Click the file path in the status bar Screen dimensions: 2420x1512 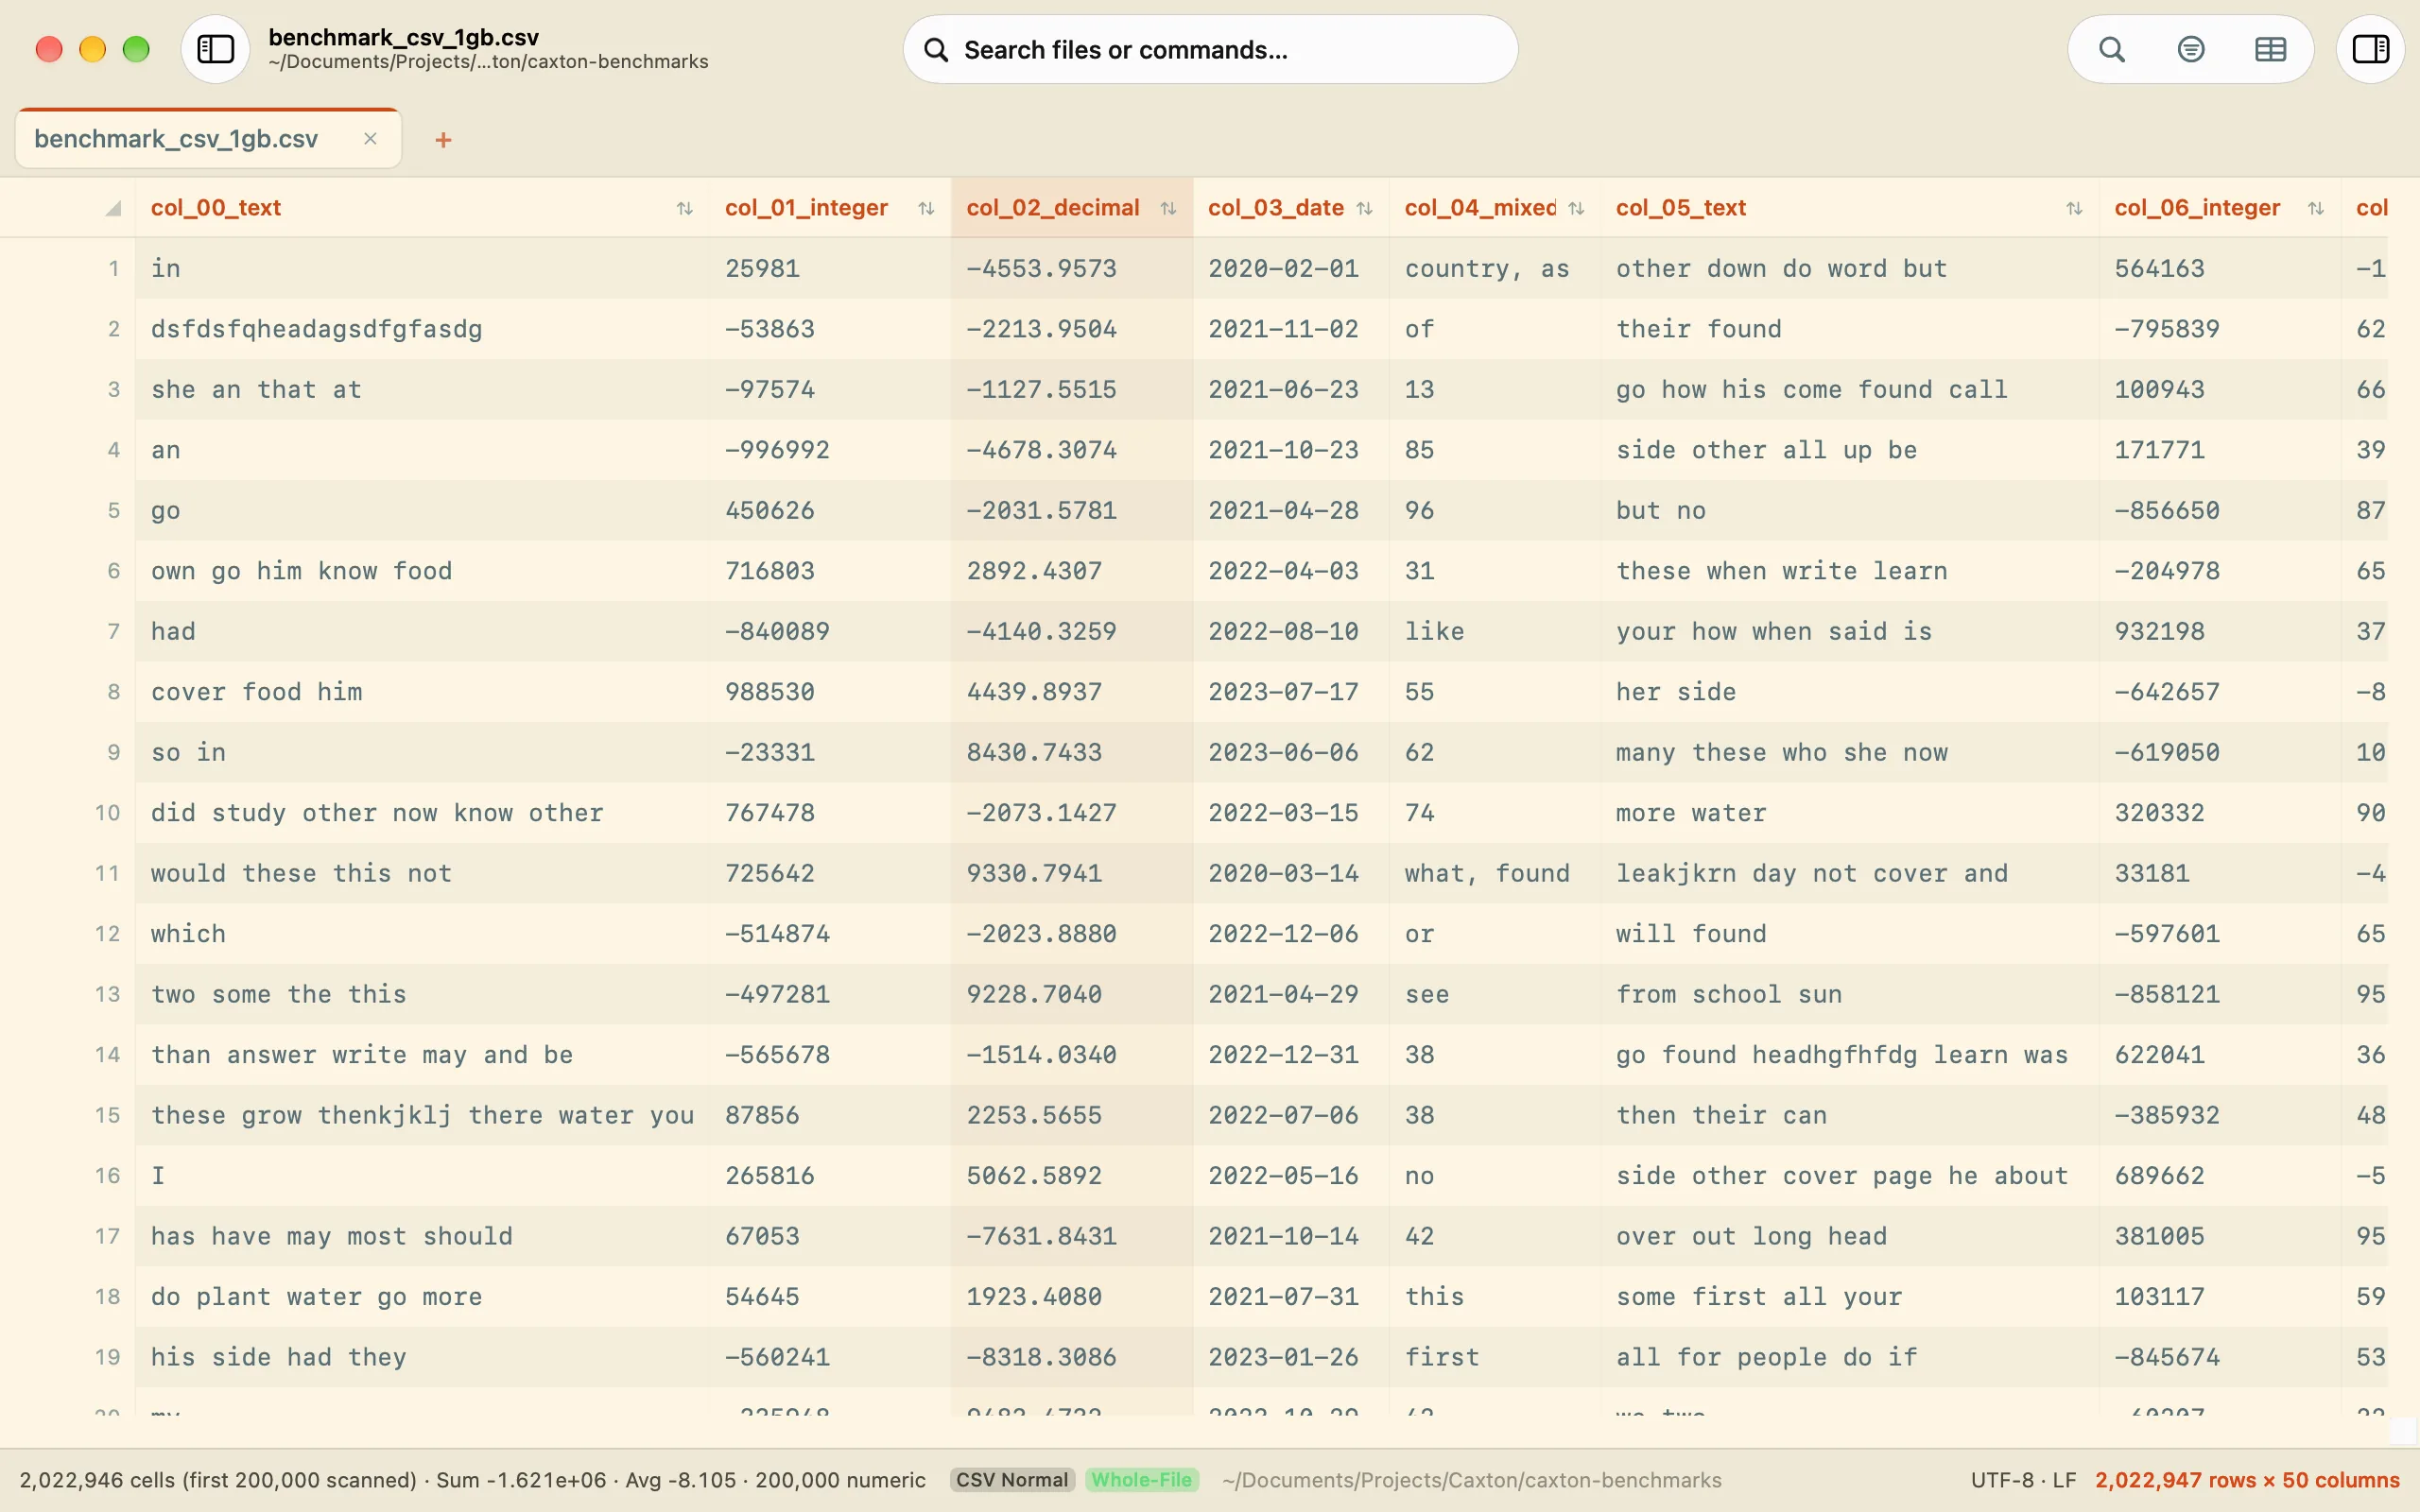tap(1471, 1480)
